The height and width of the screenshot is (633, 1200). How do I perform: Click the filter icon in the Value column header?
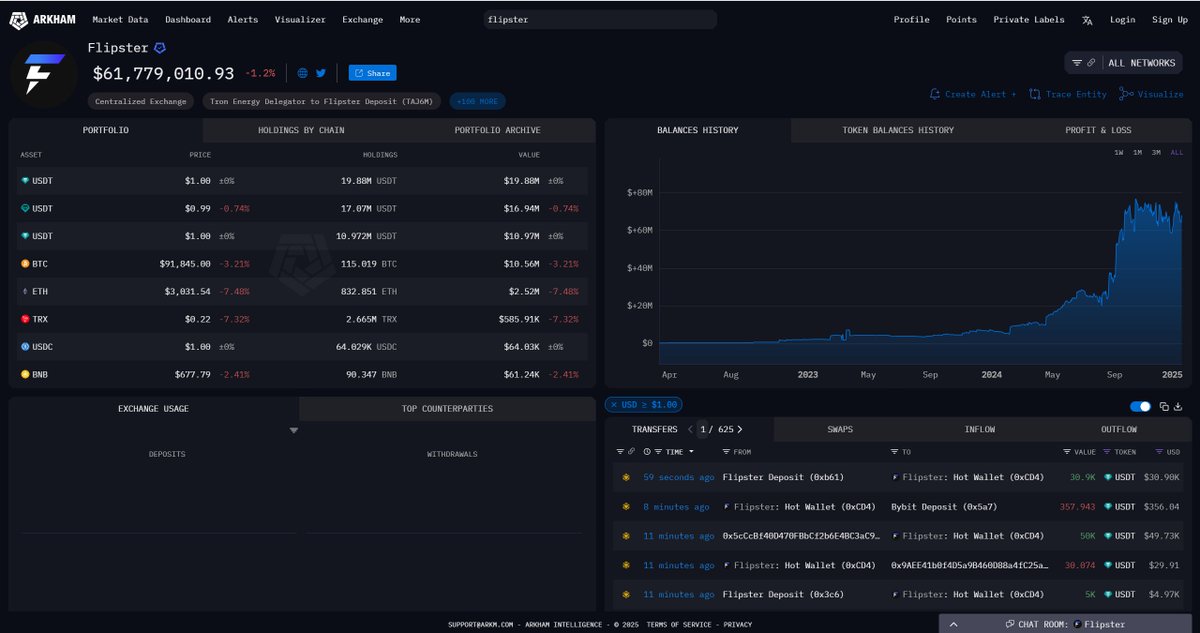1067,452
